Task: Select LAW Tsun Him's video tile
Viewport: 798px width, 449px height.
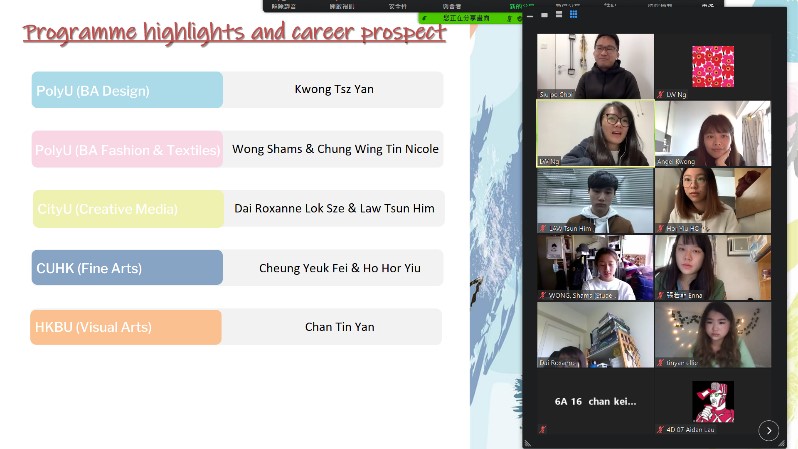Action: point(595,200)
